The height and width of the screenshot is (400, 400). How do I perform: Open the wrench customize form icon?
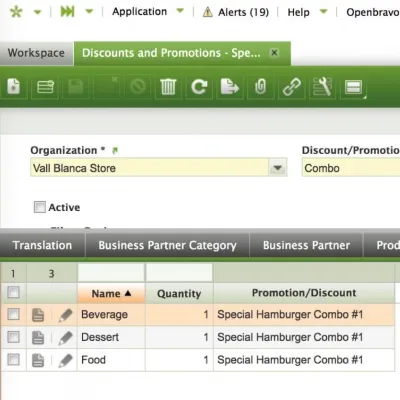coord(322,87)
